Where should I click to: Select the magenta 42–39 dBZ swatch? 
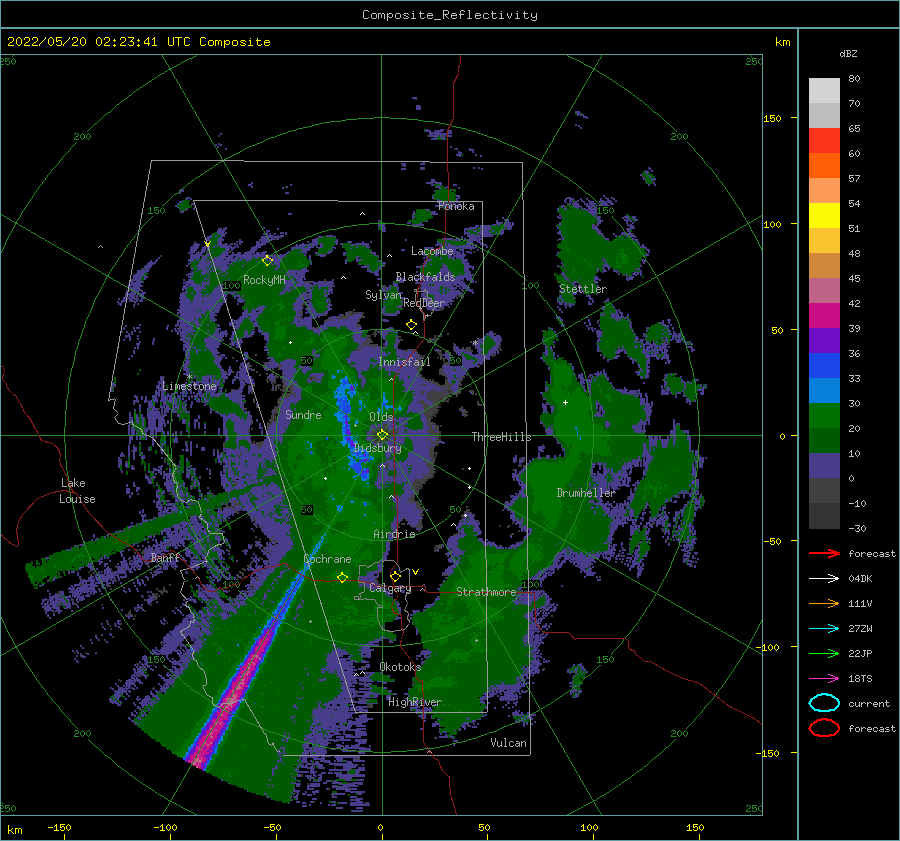[824, 316]
